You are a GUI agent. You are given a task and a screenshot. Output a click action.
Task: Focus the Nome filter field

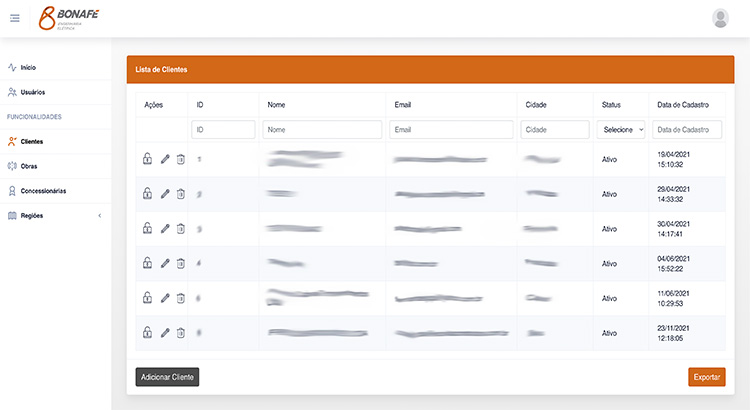point(322,130)
